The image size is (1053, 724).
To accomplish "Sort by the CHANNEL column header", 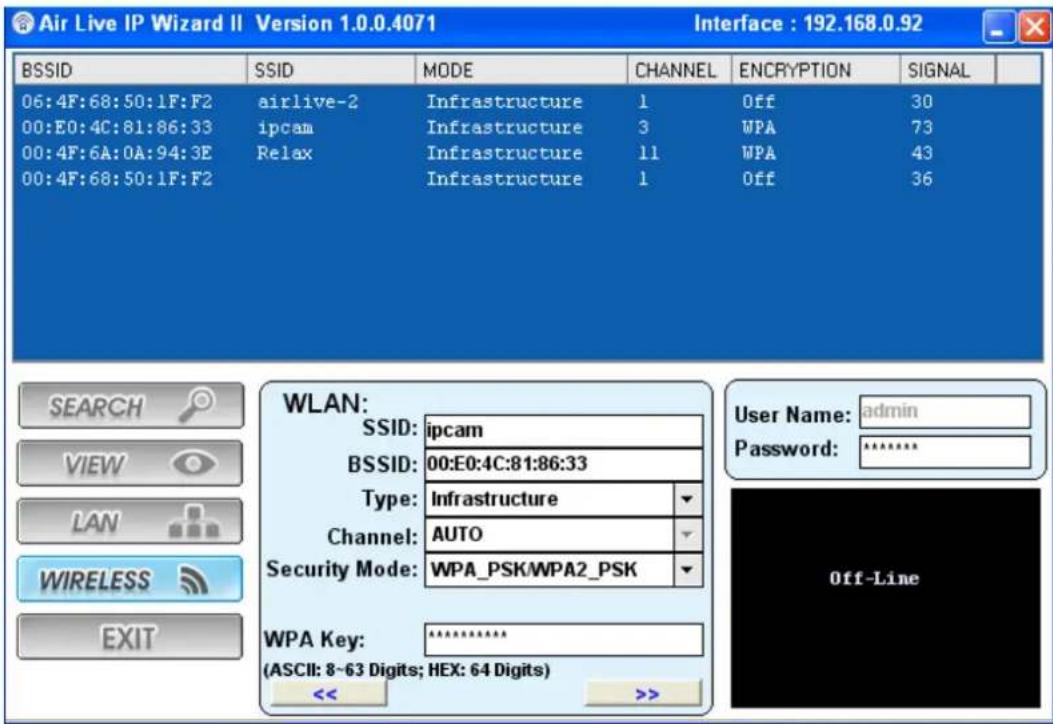I will click(680, 71).
